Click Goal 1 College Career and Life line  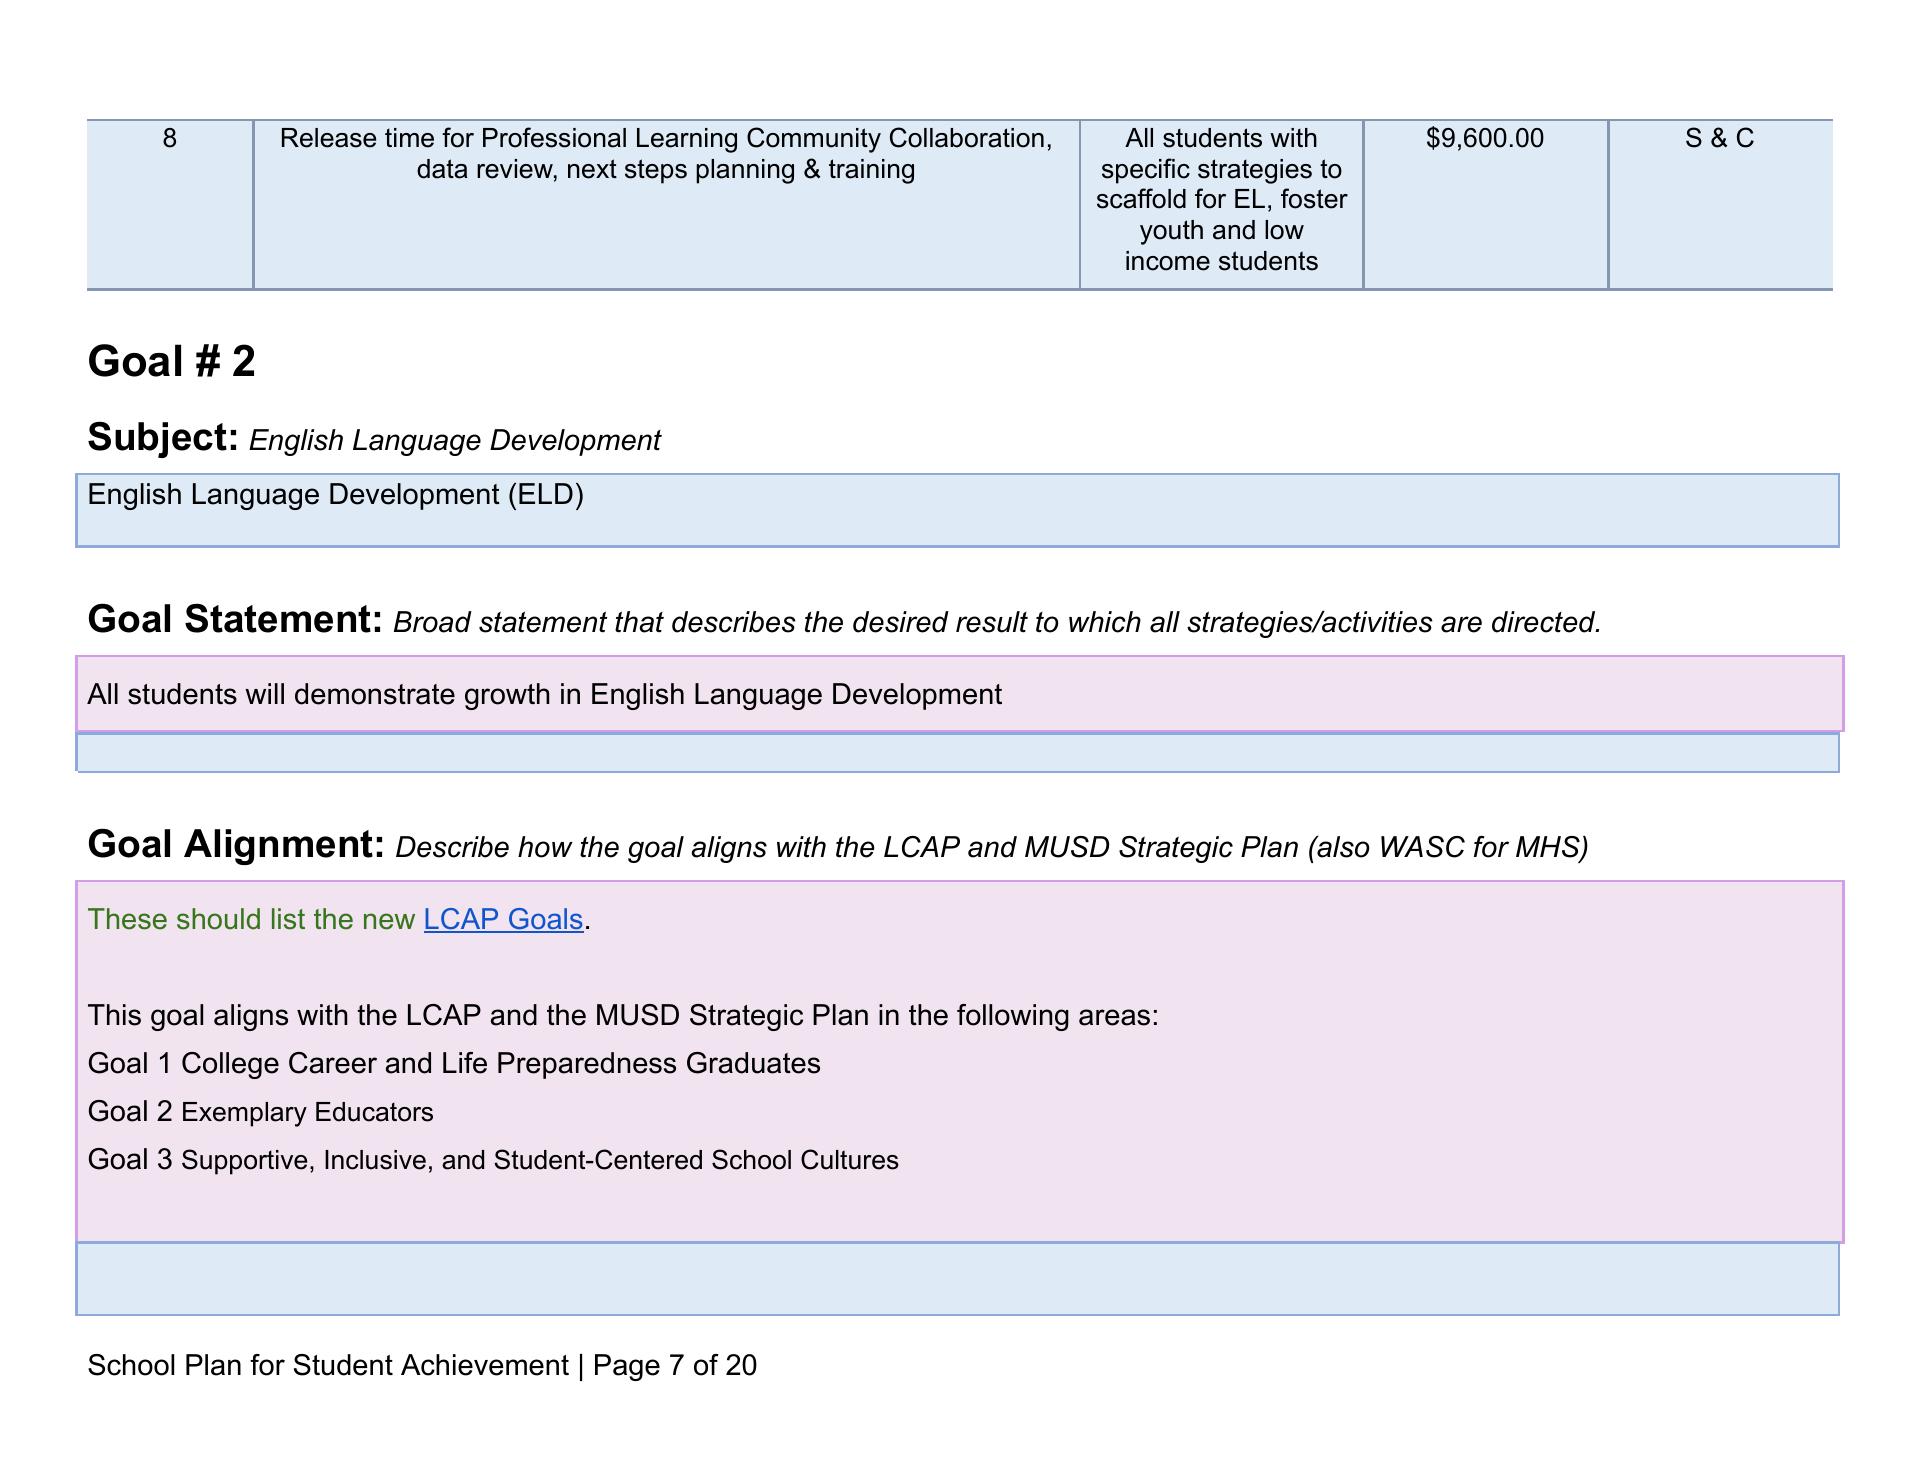[x=454, y=1063]
